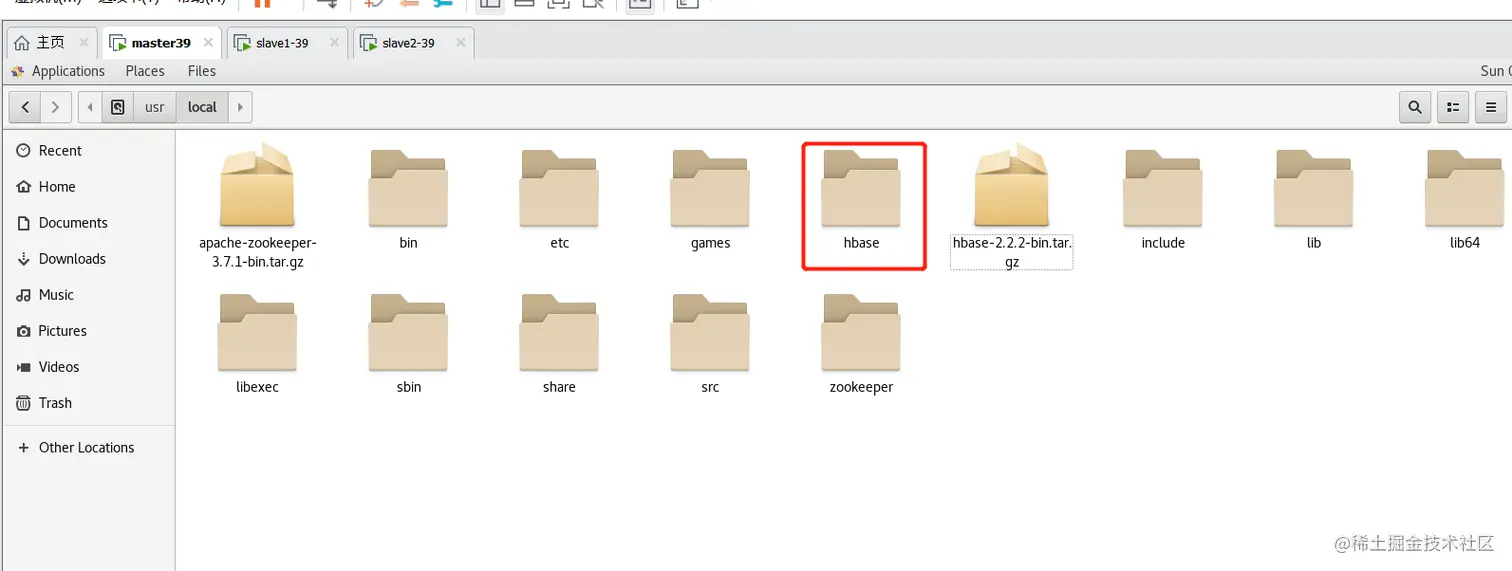
Task: Open Recent in the sidebar
Action: tap(88, 151)
